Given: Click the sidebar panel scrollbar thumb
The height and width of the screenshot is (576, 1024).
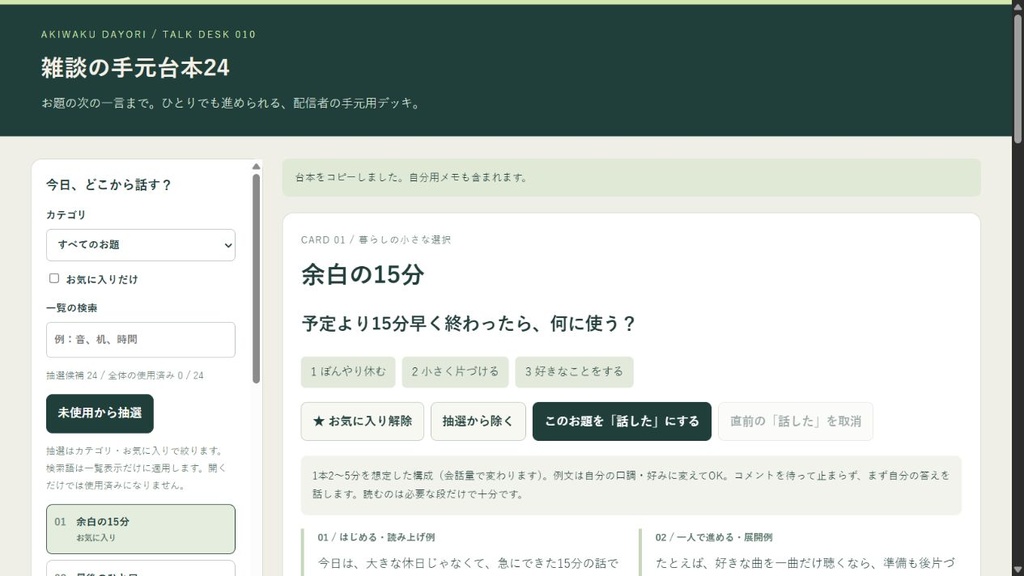Looking at the screenshot, I should pyautogui.click(x=256, y=278).
